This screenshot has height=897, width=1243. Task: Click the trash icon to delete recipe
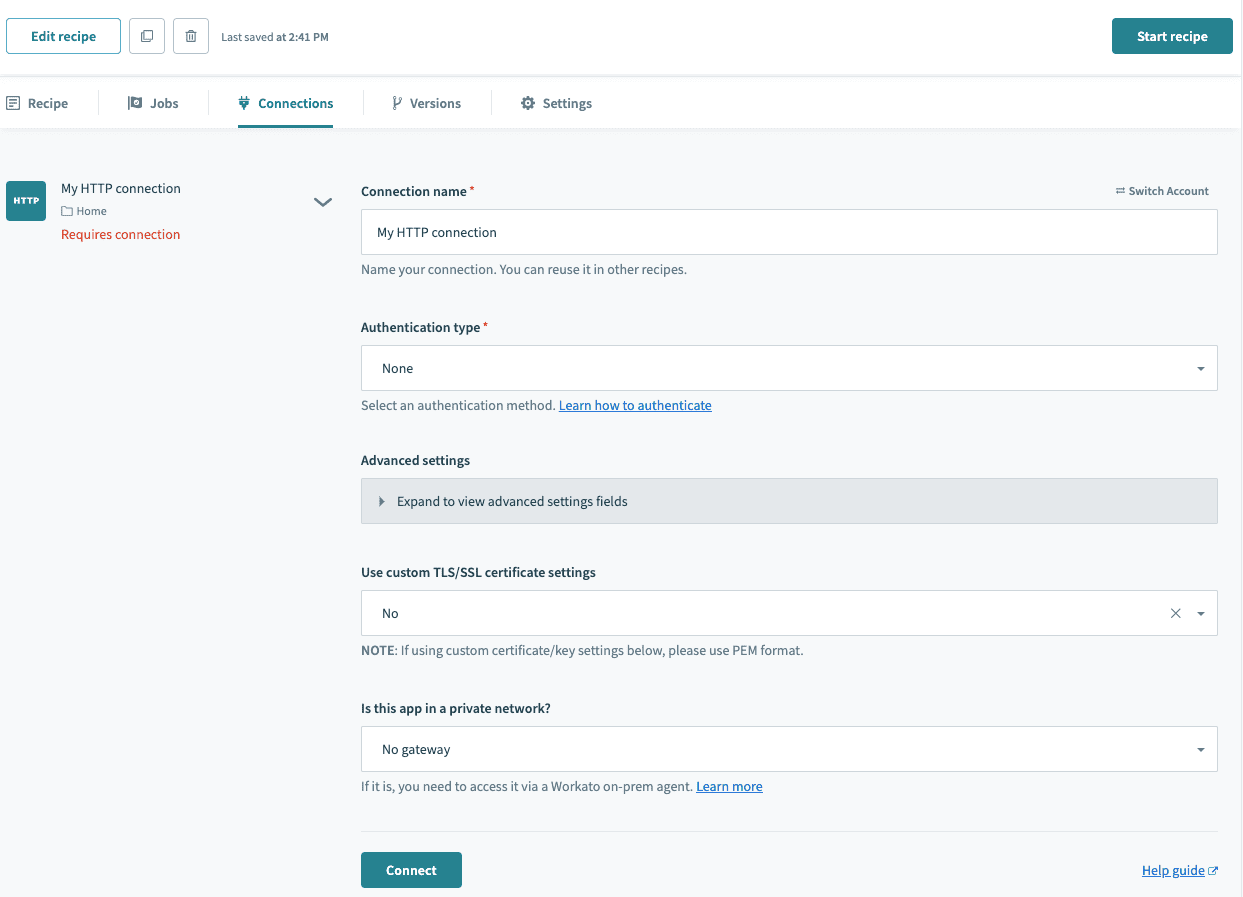click(191, 35)
